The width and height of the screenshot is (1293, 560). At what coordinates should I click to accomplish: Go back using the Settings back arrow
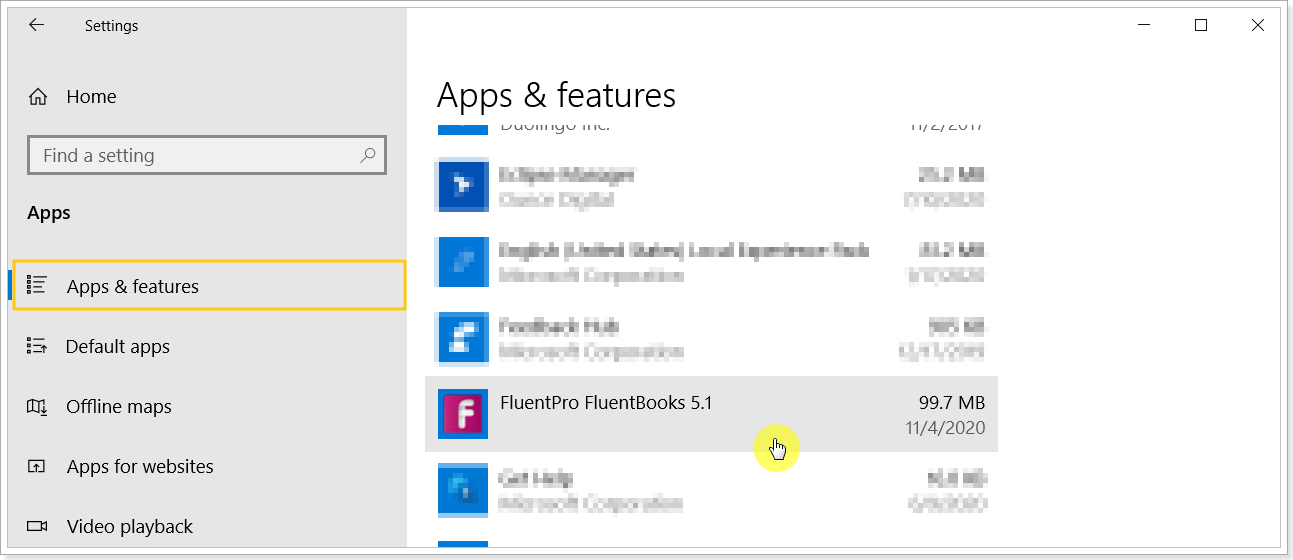[x=37, y=25]
